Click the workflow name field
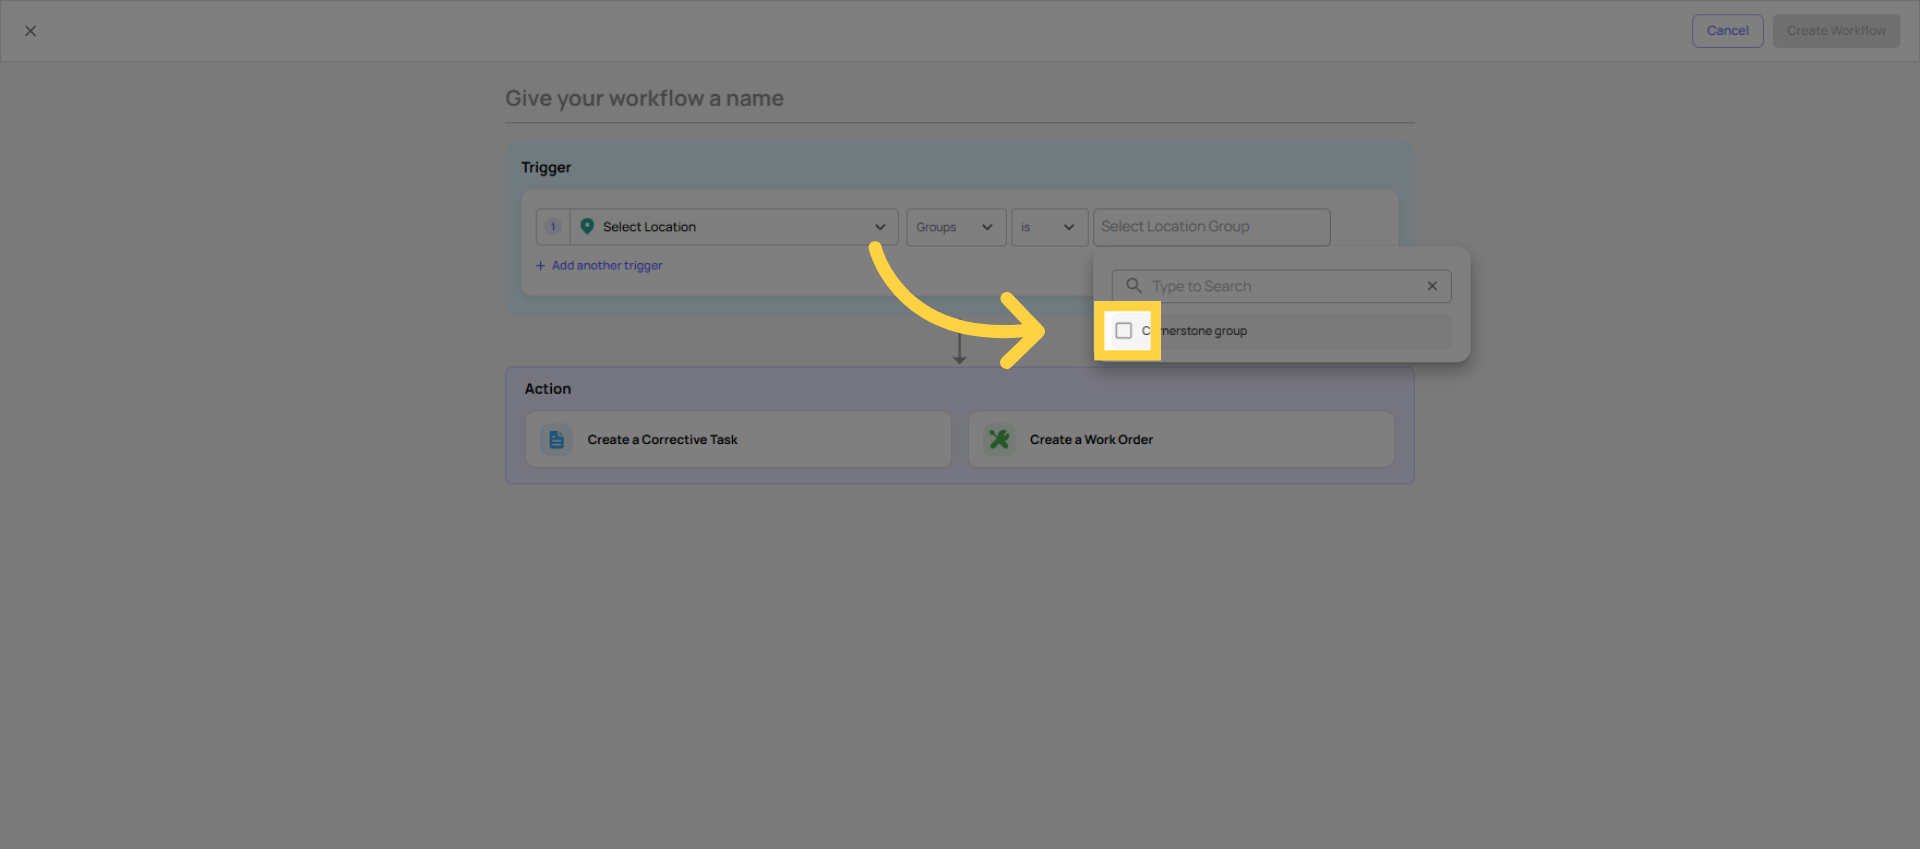Viewport: 1920px width, 849px height. (959, 99)
